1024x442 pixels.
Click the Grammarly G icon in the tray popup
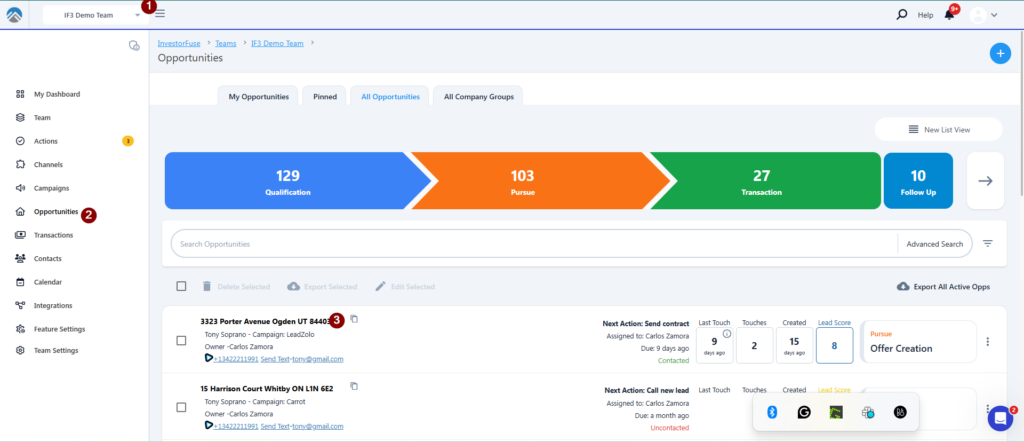pos(804,412)
